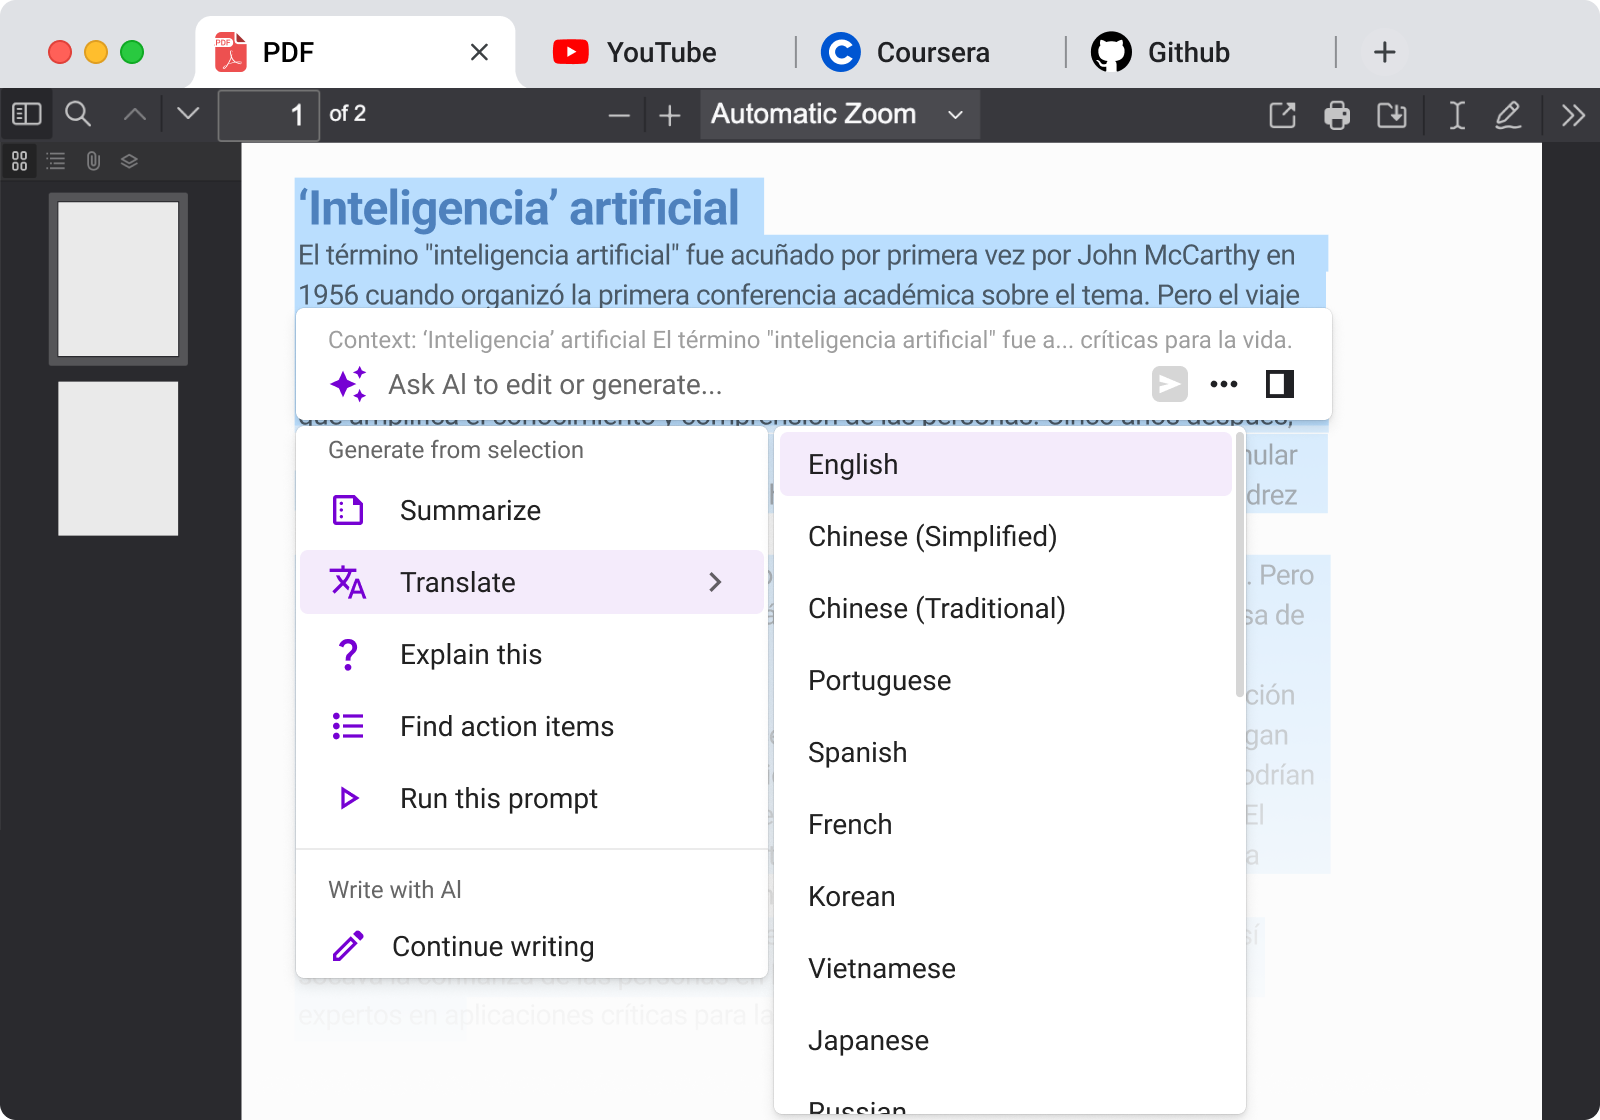Open page 2 thumbnail
Image resolution: width=1600 pixels, height=1120 pixels.
coord(118,459)
